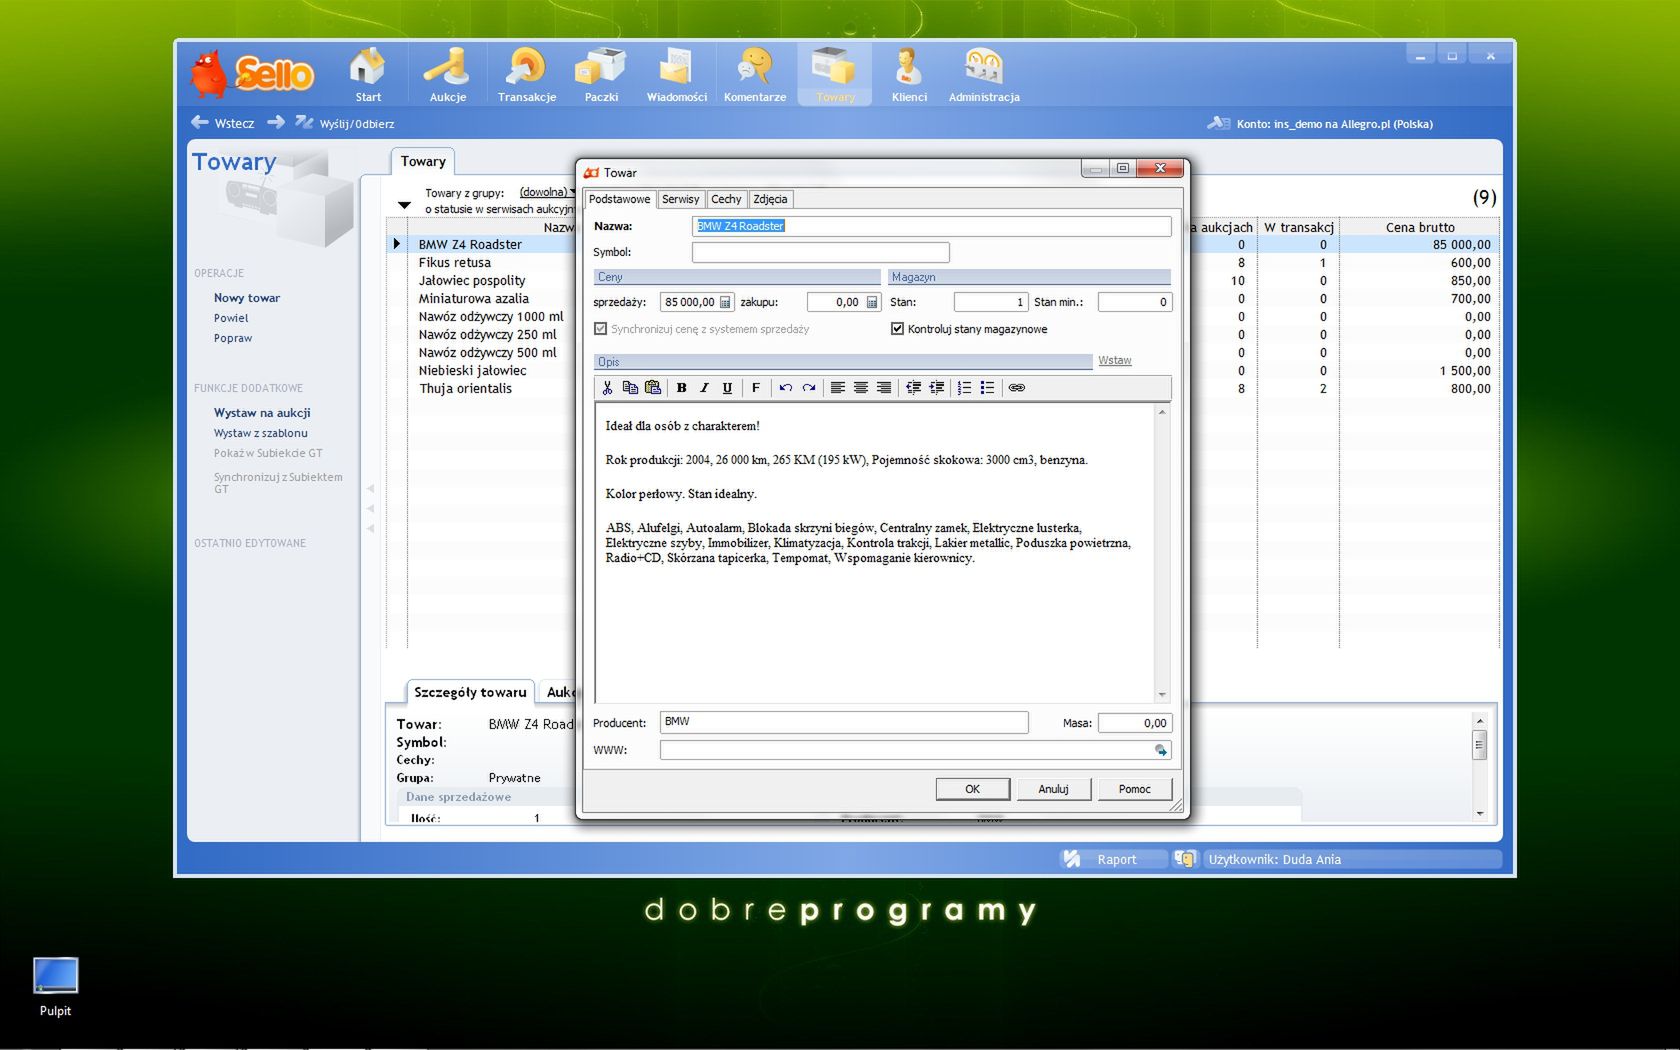Screen dimensions: 1680x1050
Task: Increase indent in description editor
Action: click(x=936, y=388)
